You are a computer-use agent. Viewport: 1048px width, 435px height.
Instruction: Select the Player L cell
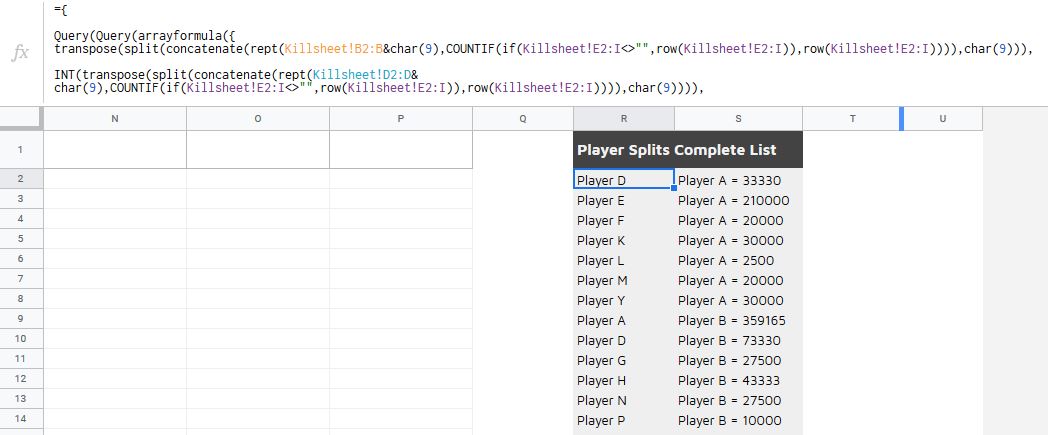[624, 259]
